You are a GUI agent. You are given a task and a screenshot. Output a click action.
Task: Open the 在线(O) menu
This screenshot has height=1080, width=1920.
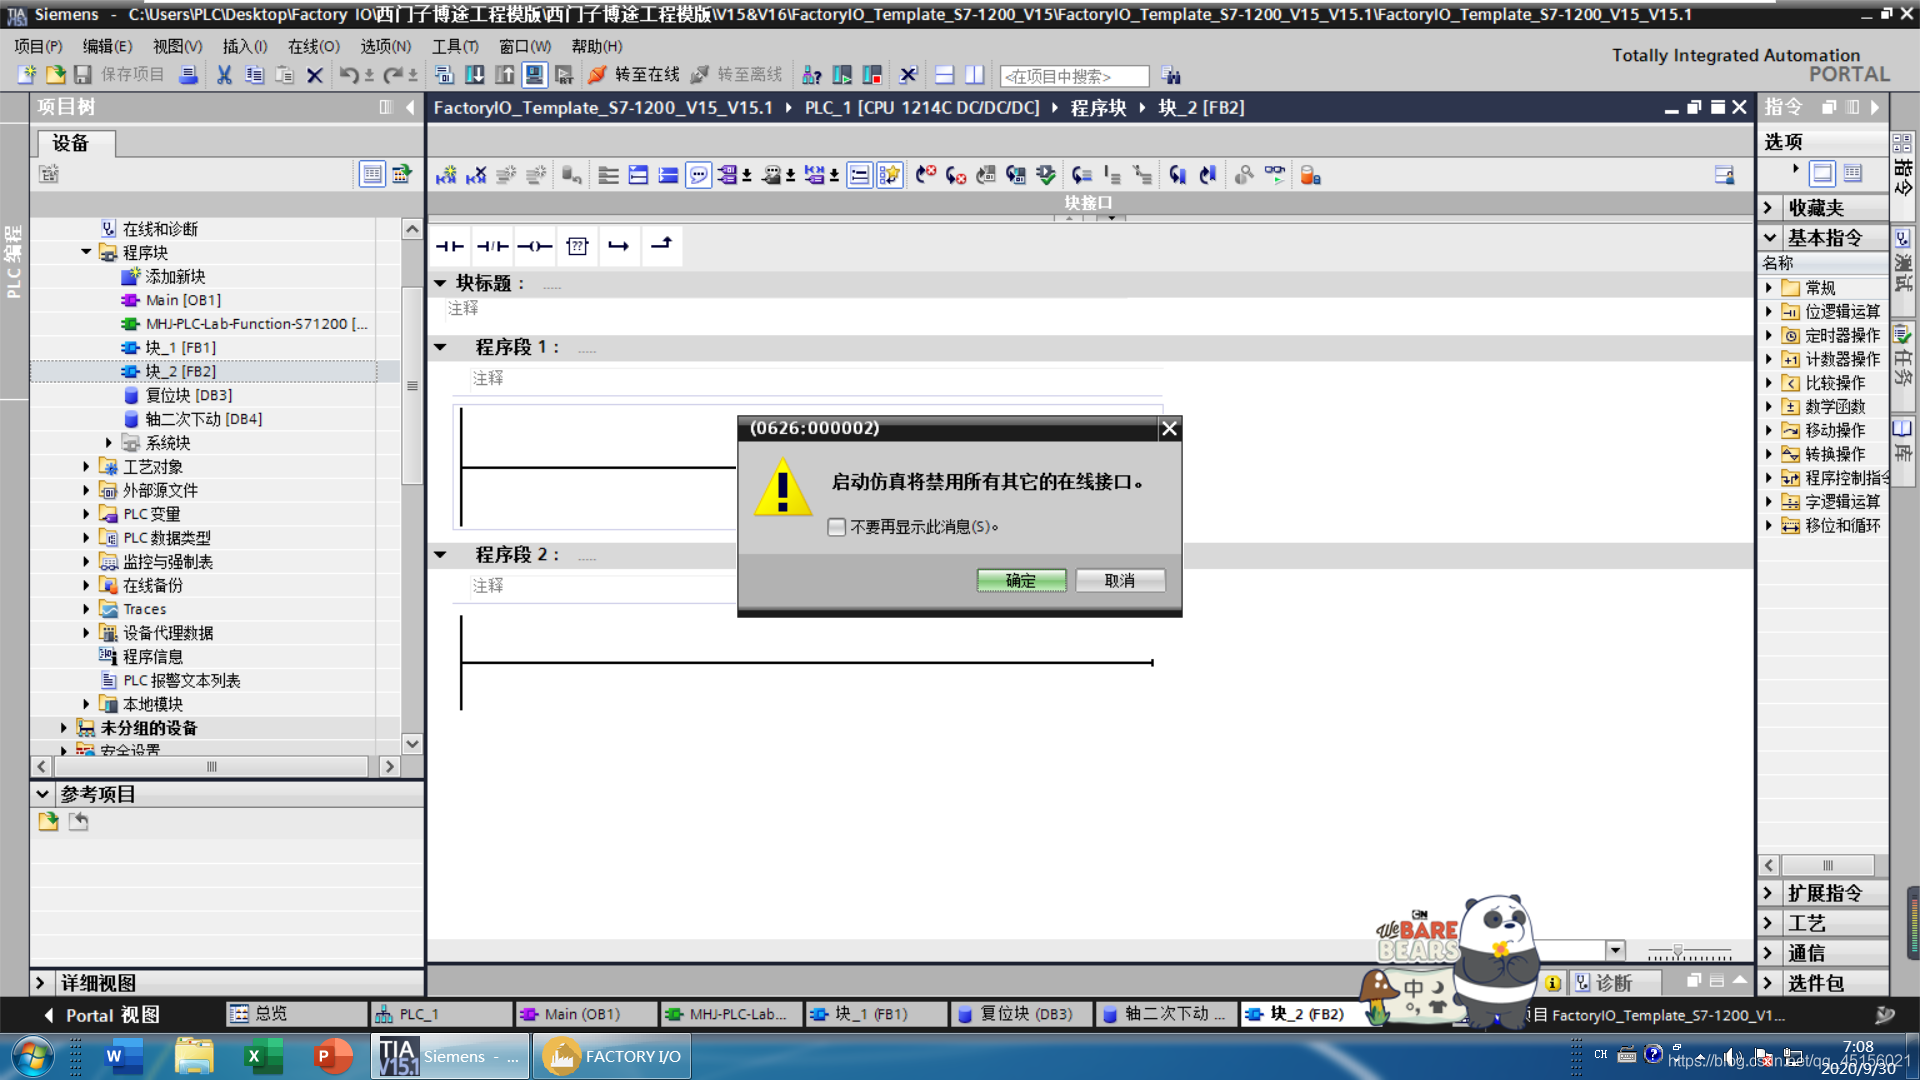[x=314, y=46]
